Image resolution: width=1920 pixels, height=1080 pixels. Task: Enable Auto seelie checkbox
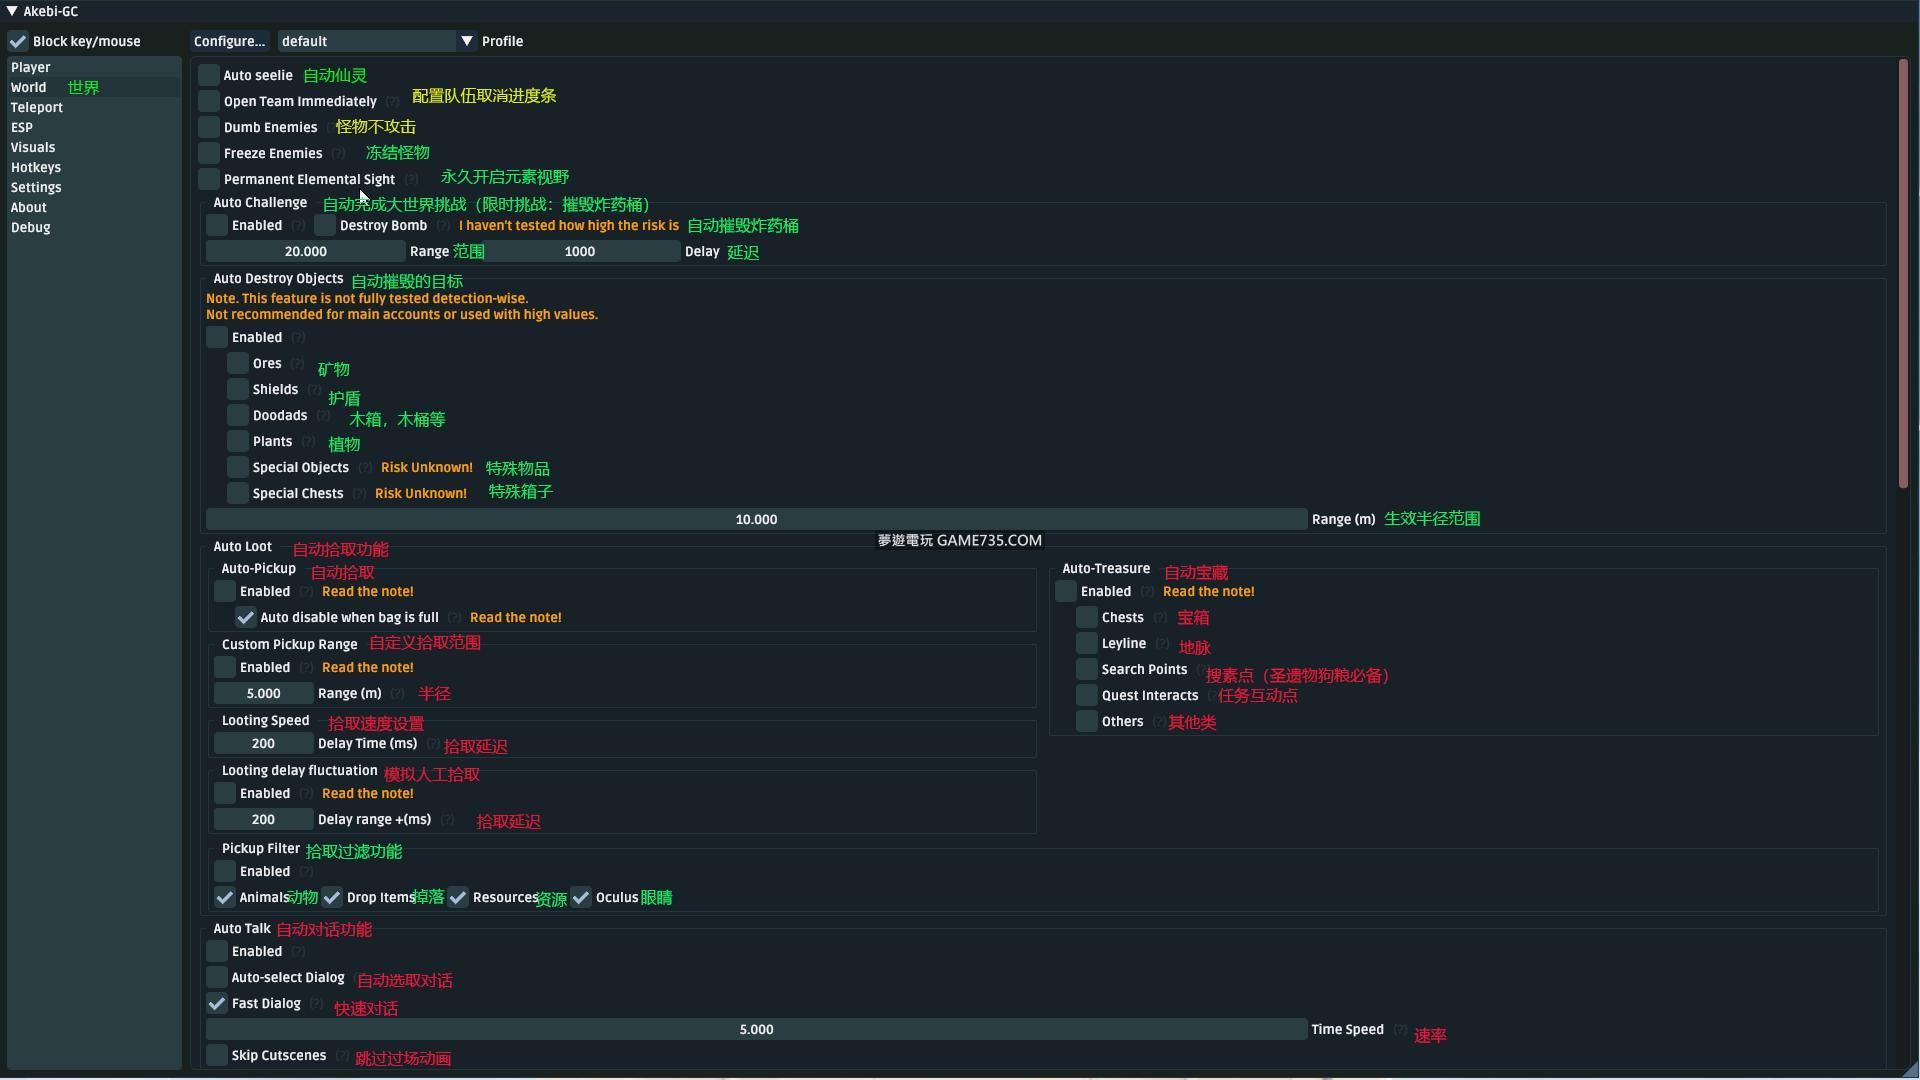(209, 75)
